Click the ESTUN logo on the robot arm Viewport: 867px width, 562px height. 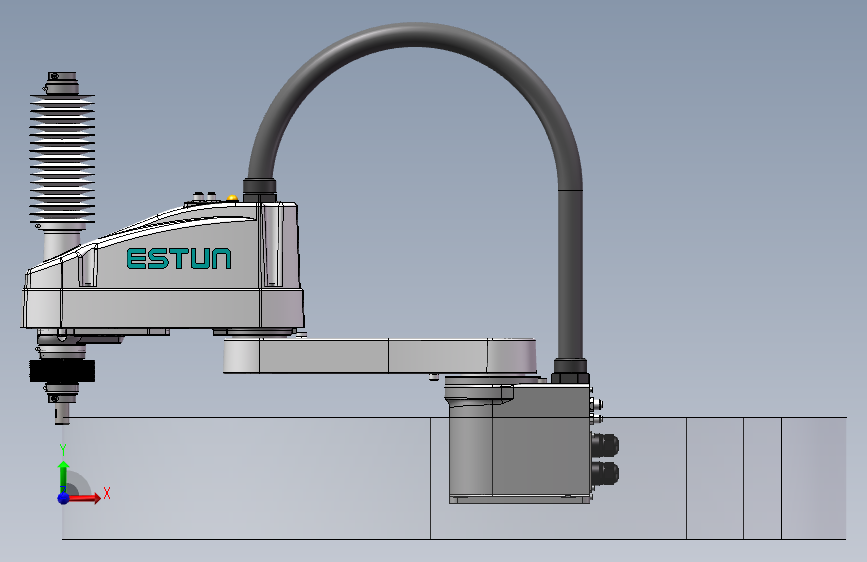[179, 259]
